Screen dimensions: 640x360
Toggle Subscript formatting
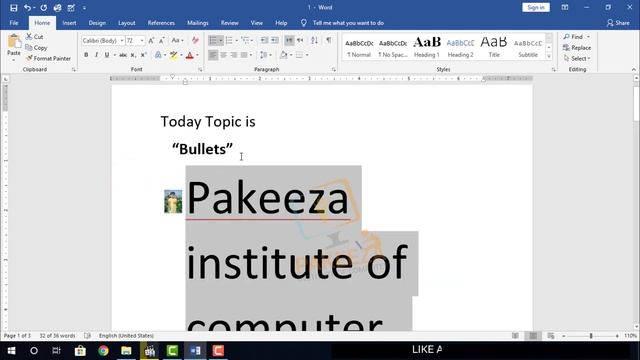tap(133, 55)
